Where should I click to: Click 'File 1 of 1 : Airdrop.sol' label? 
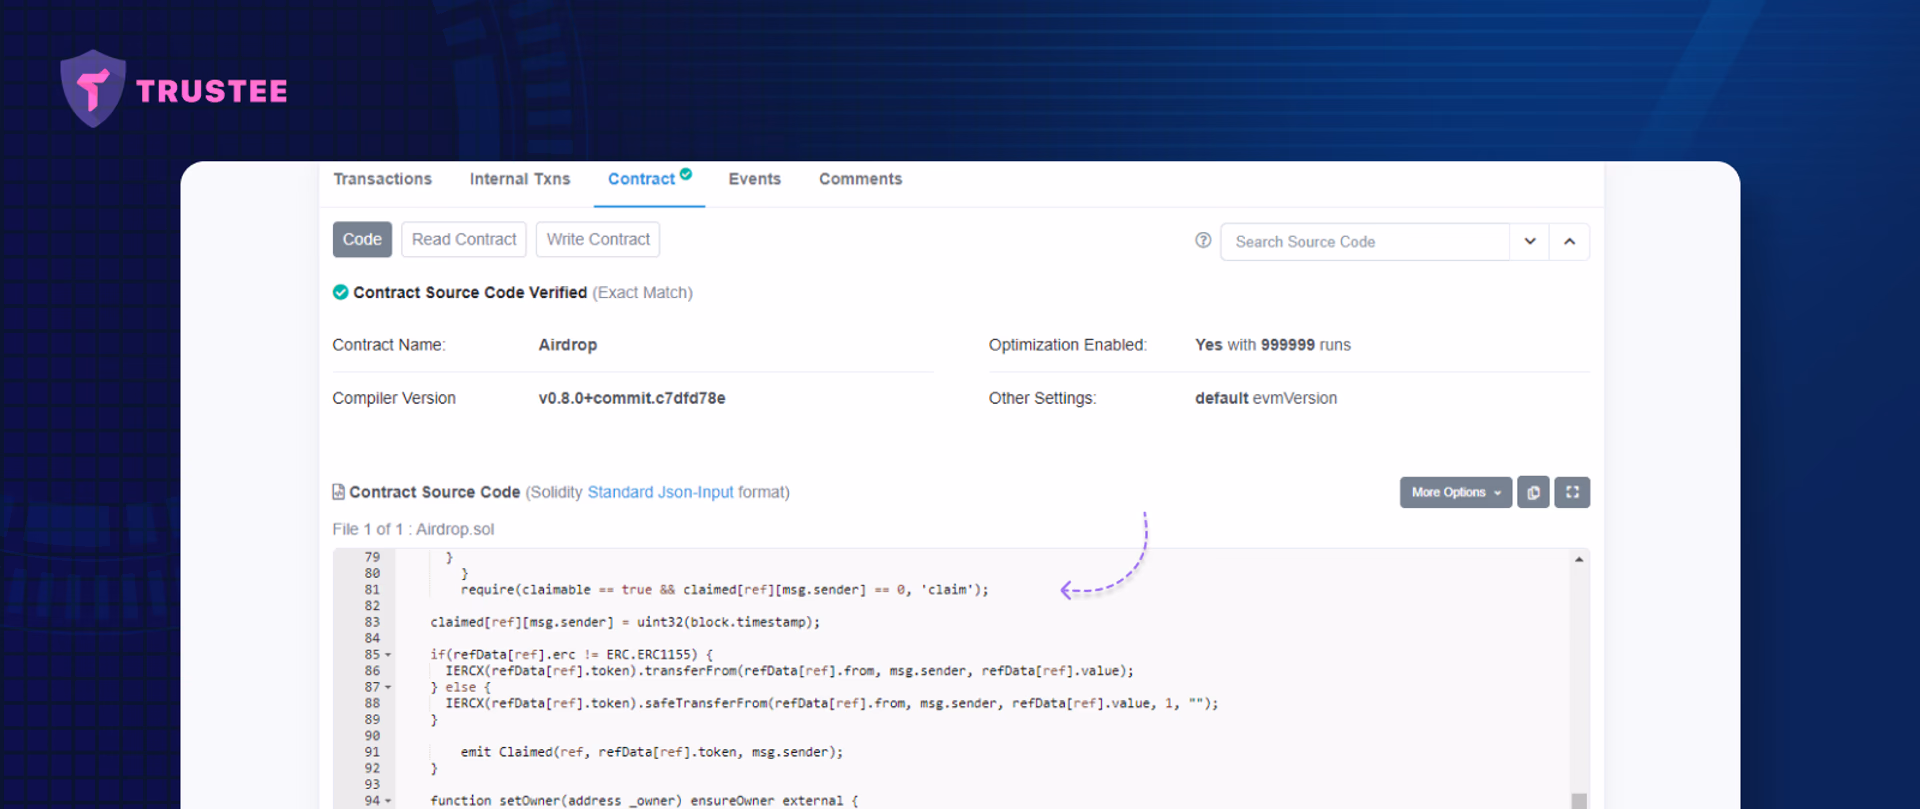(413, 529)
